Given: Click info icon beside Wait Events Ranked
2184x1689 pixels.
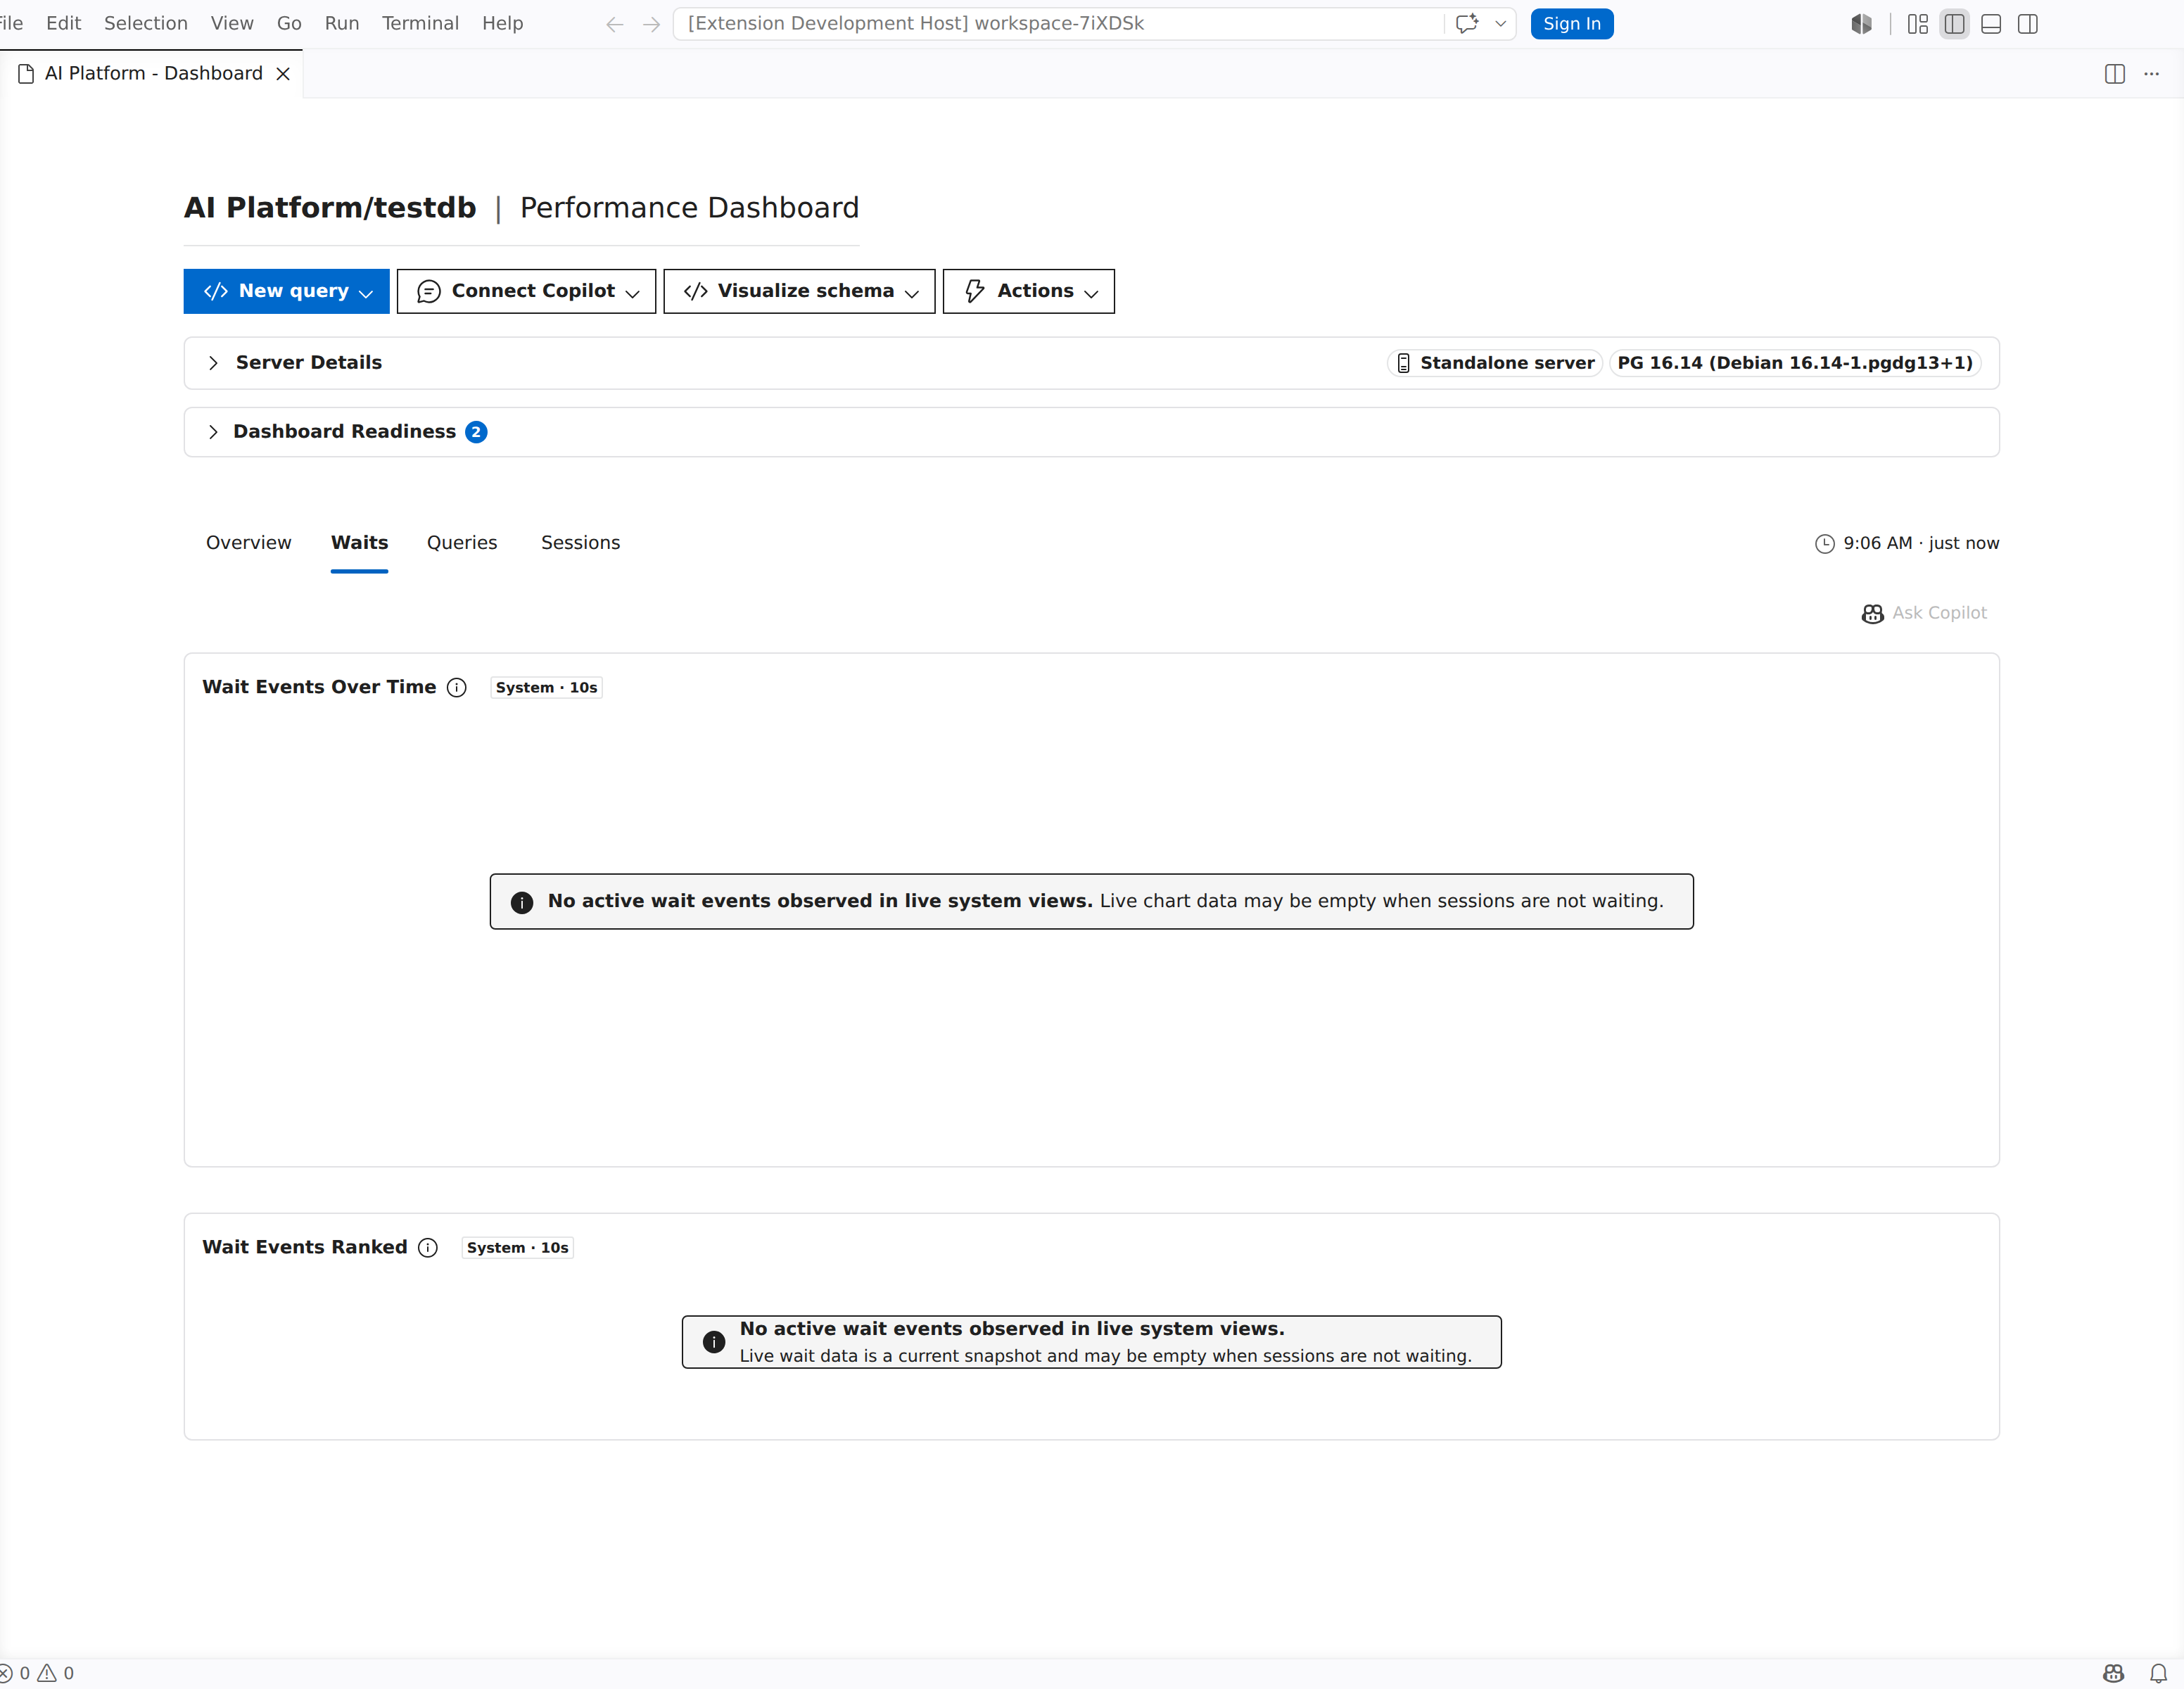Looking at the screenshot, I should coord(428,1247).
